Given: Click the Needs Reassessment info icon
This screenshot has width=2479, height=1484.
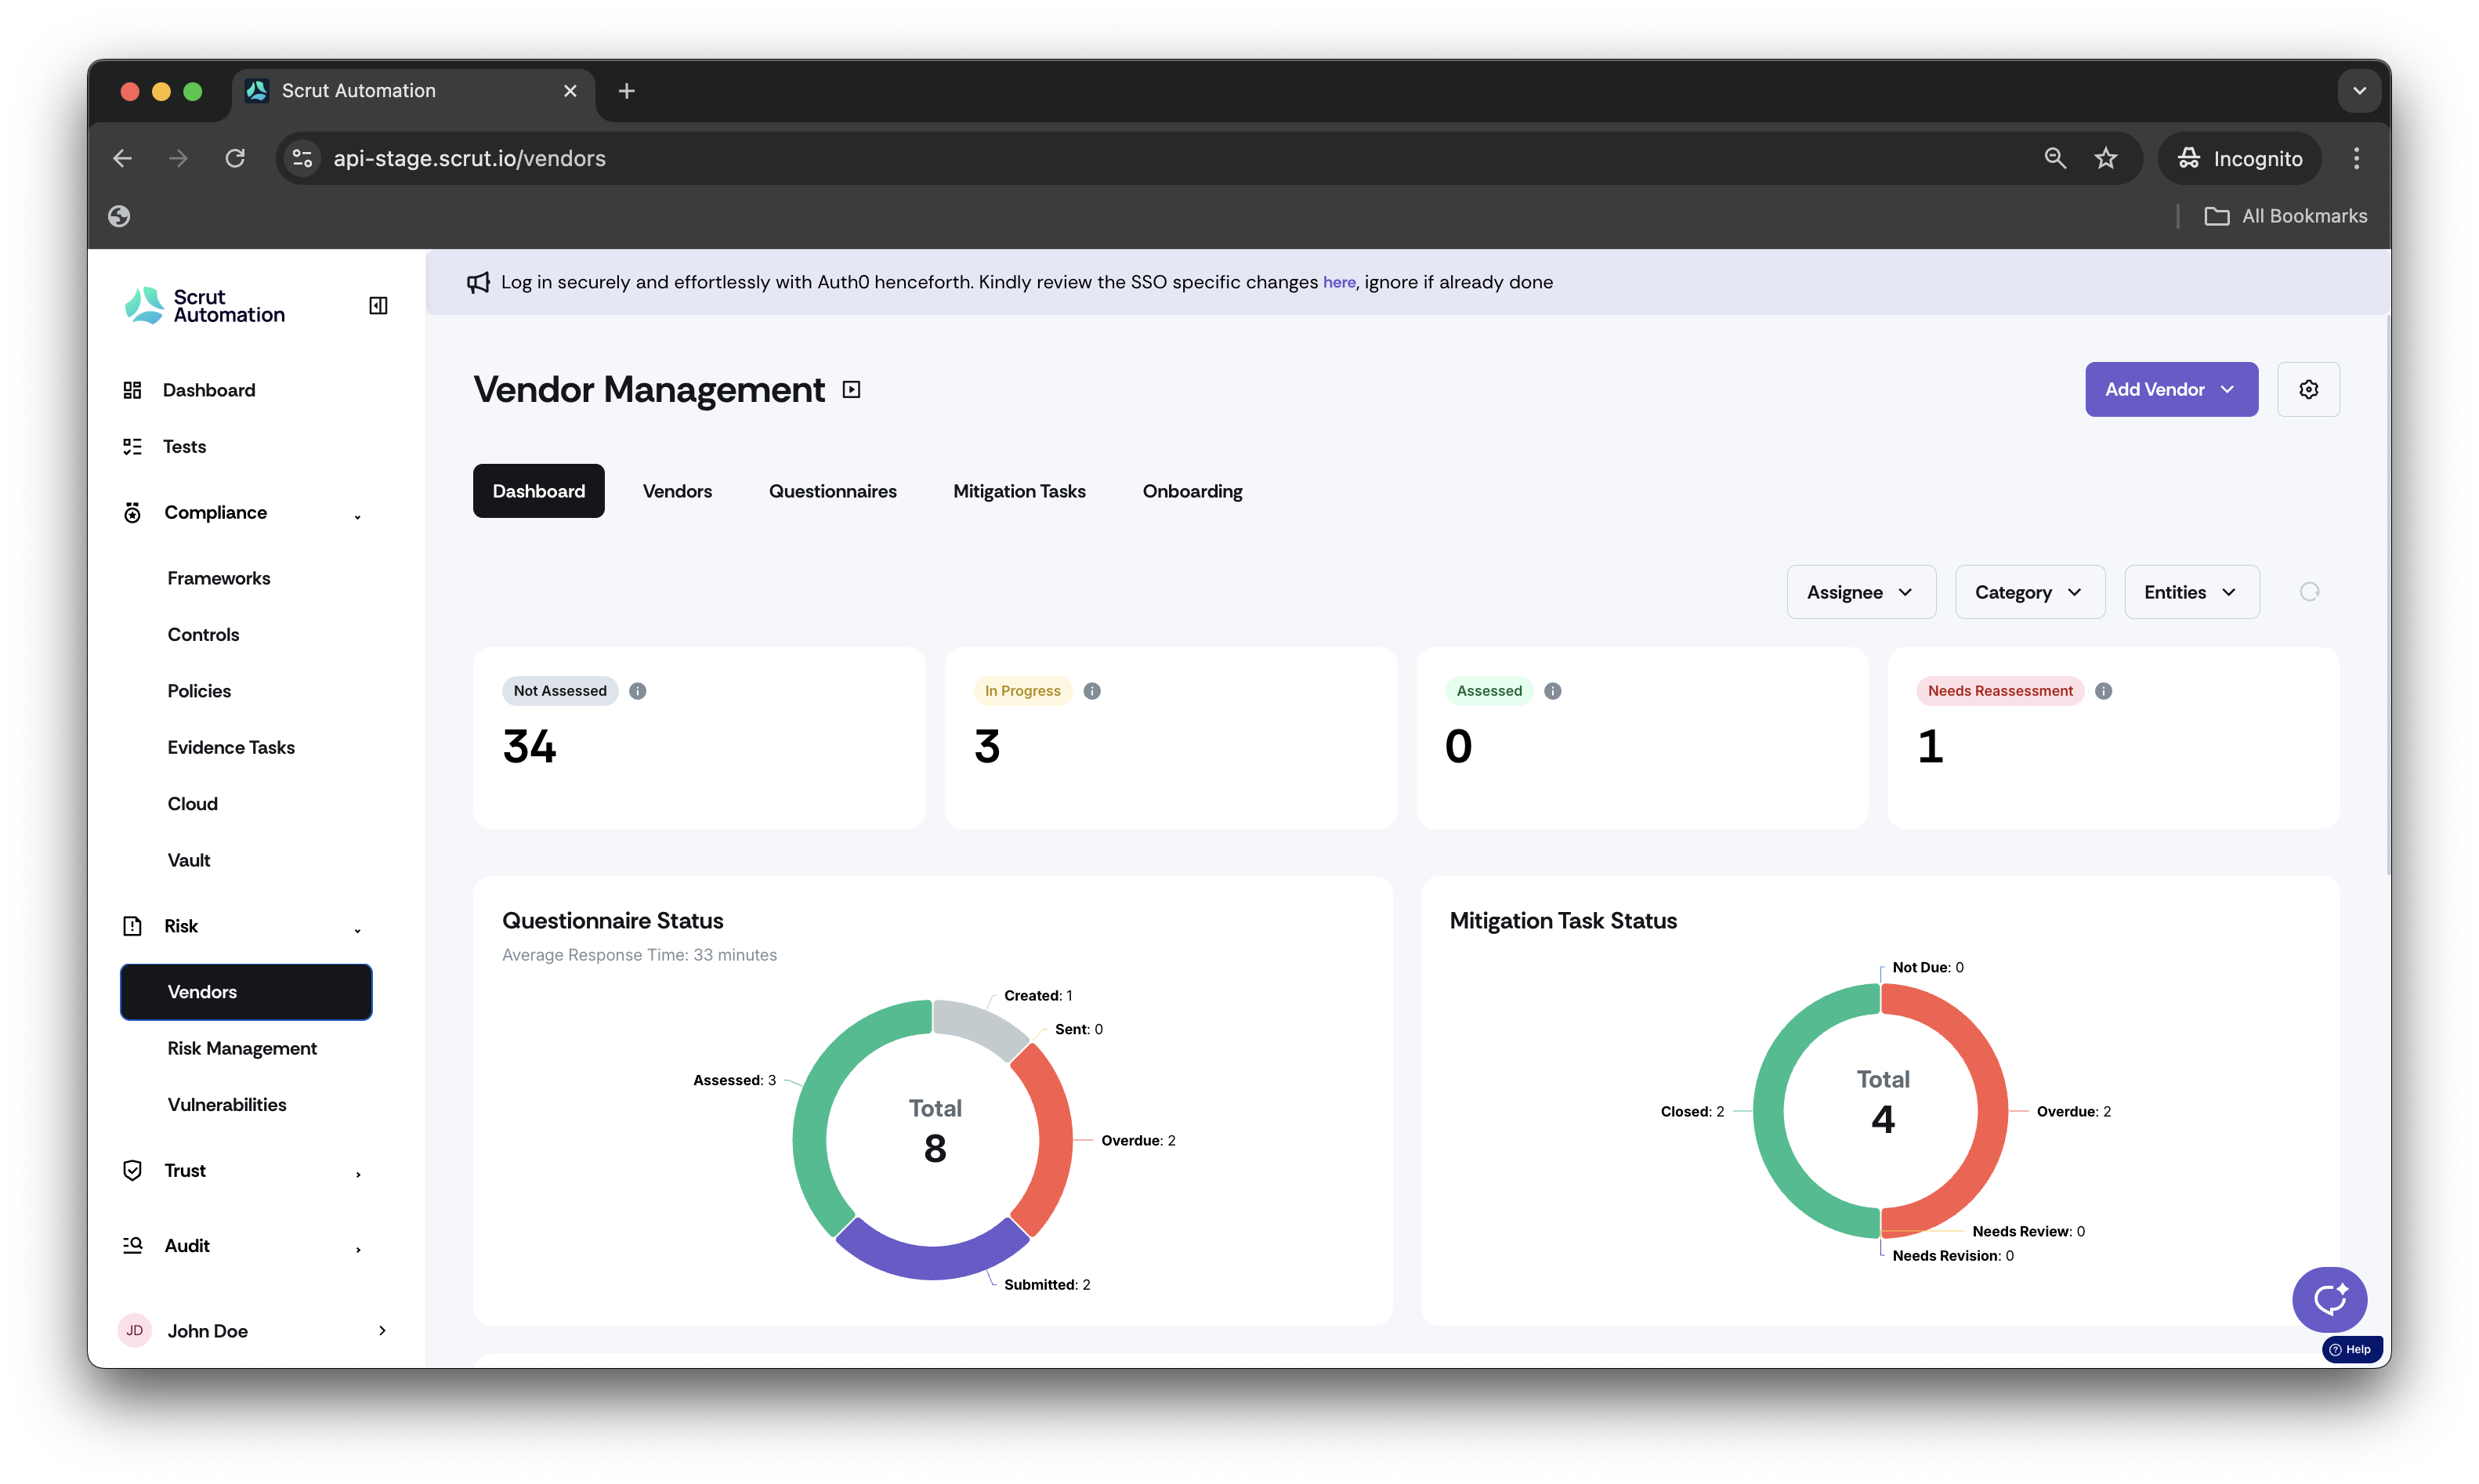Looking at the screenshot, I should (x=2103, y=691).
